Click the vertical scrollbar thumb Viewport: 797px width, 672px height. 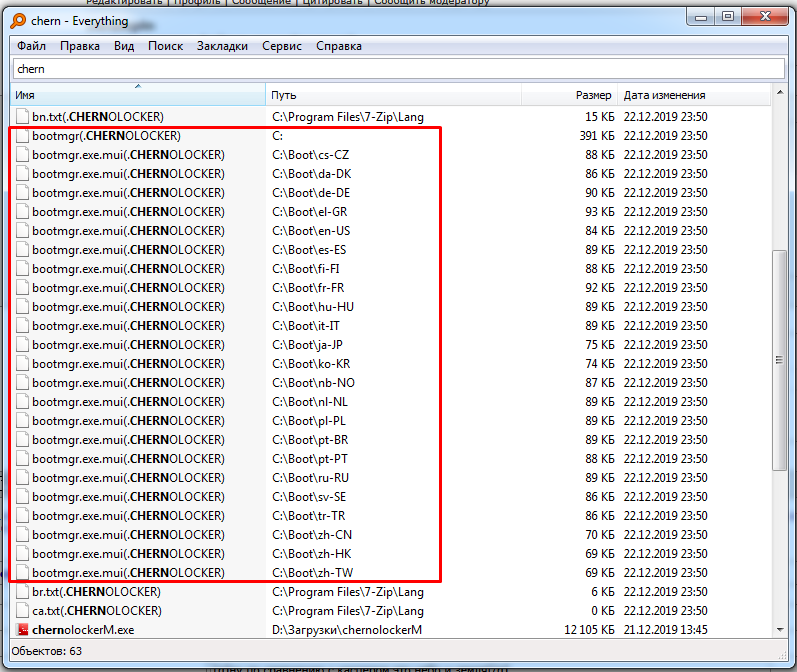(x=779, y=360)
